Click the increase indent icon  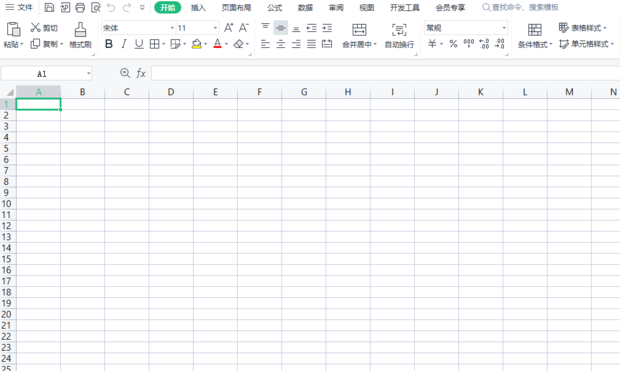coord(327,28)
